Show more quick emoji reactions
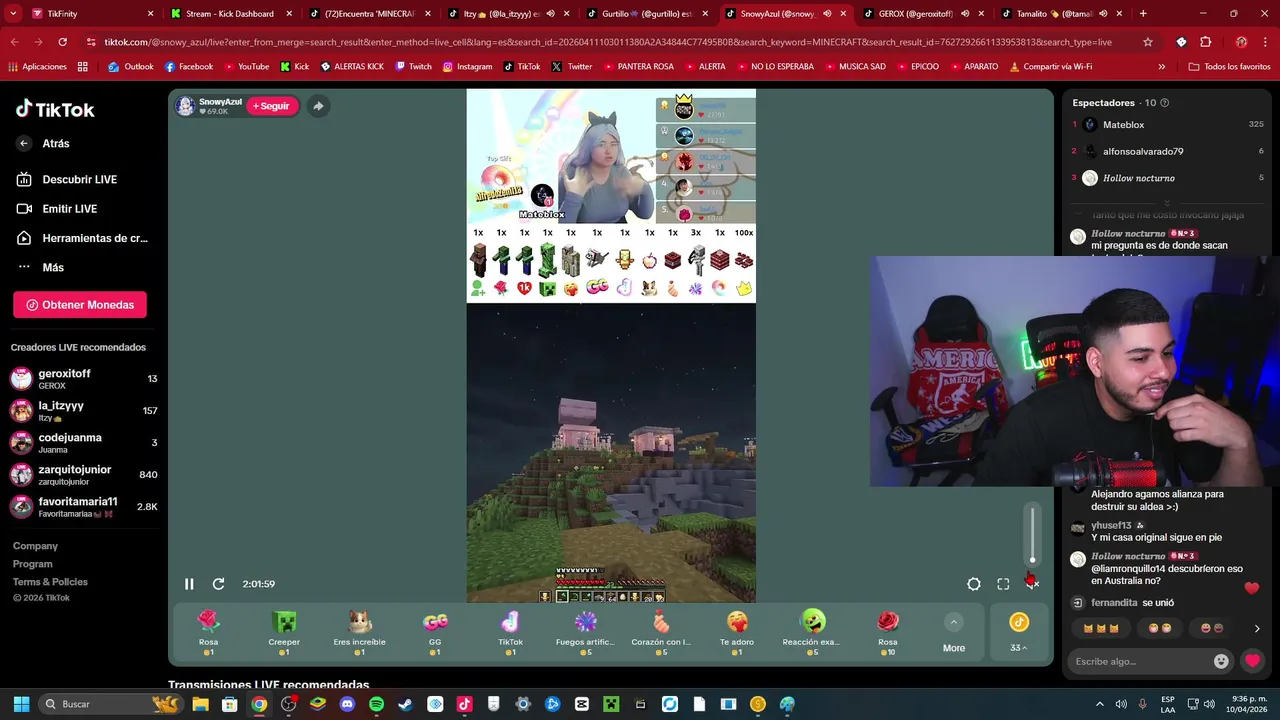Screen dimensions: 1280x720 tap(1257, 629)
